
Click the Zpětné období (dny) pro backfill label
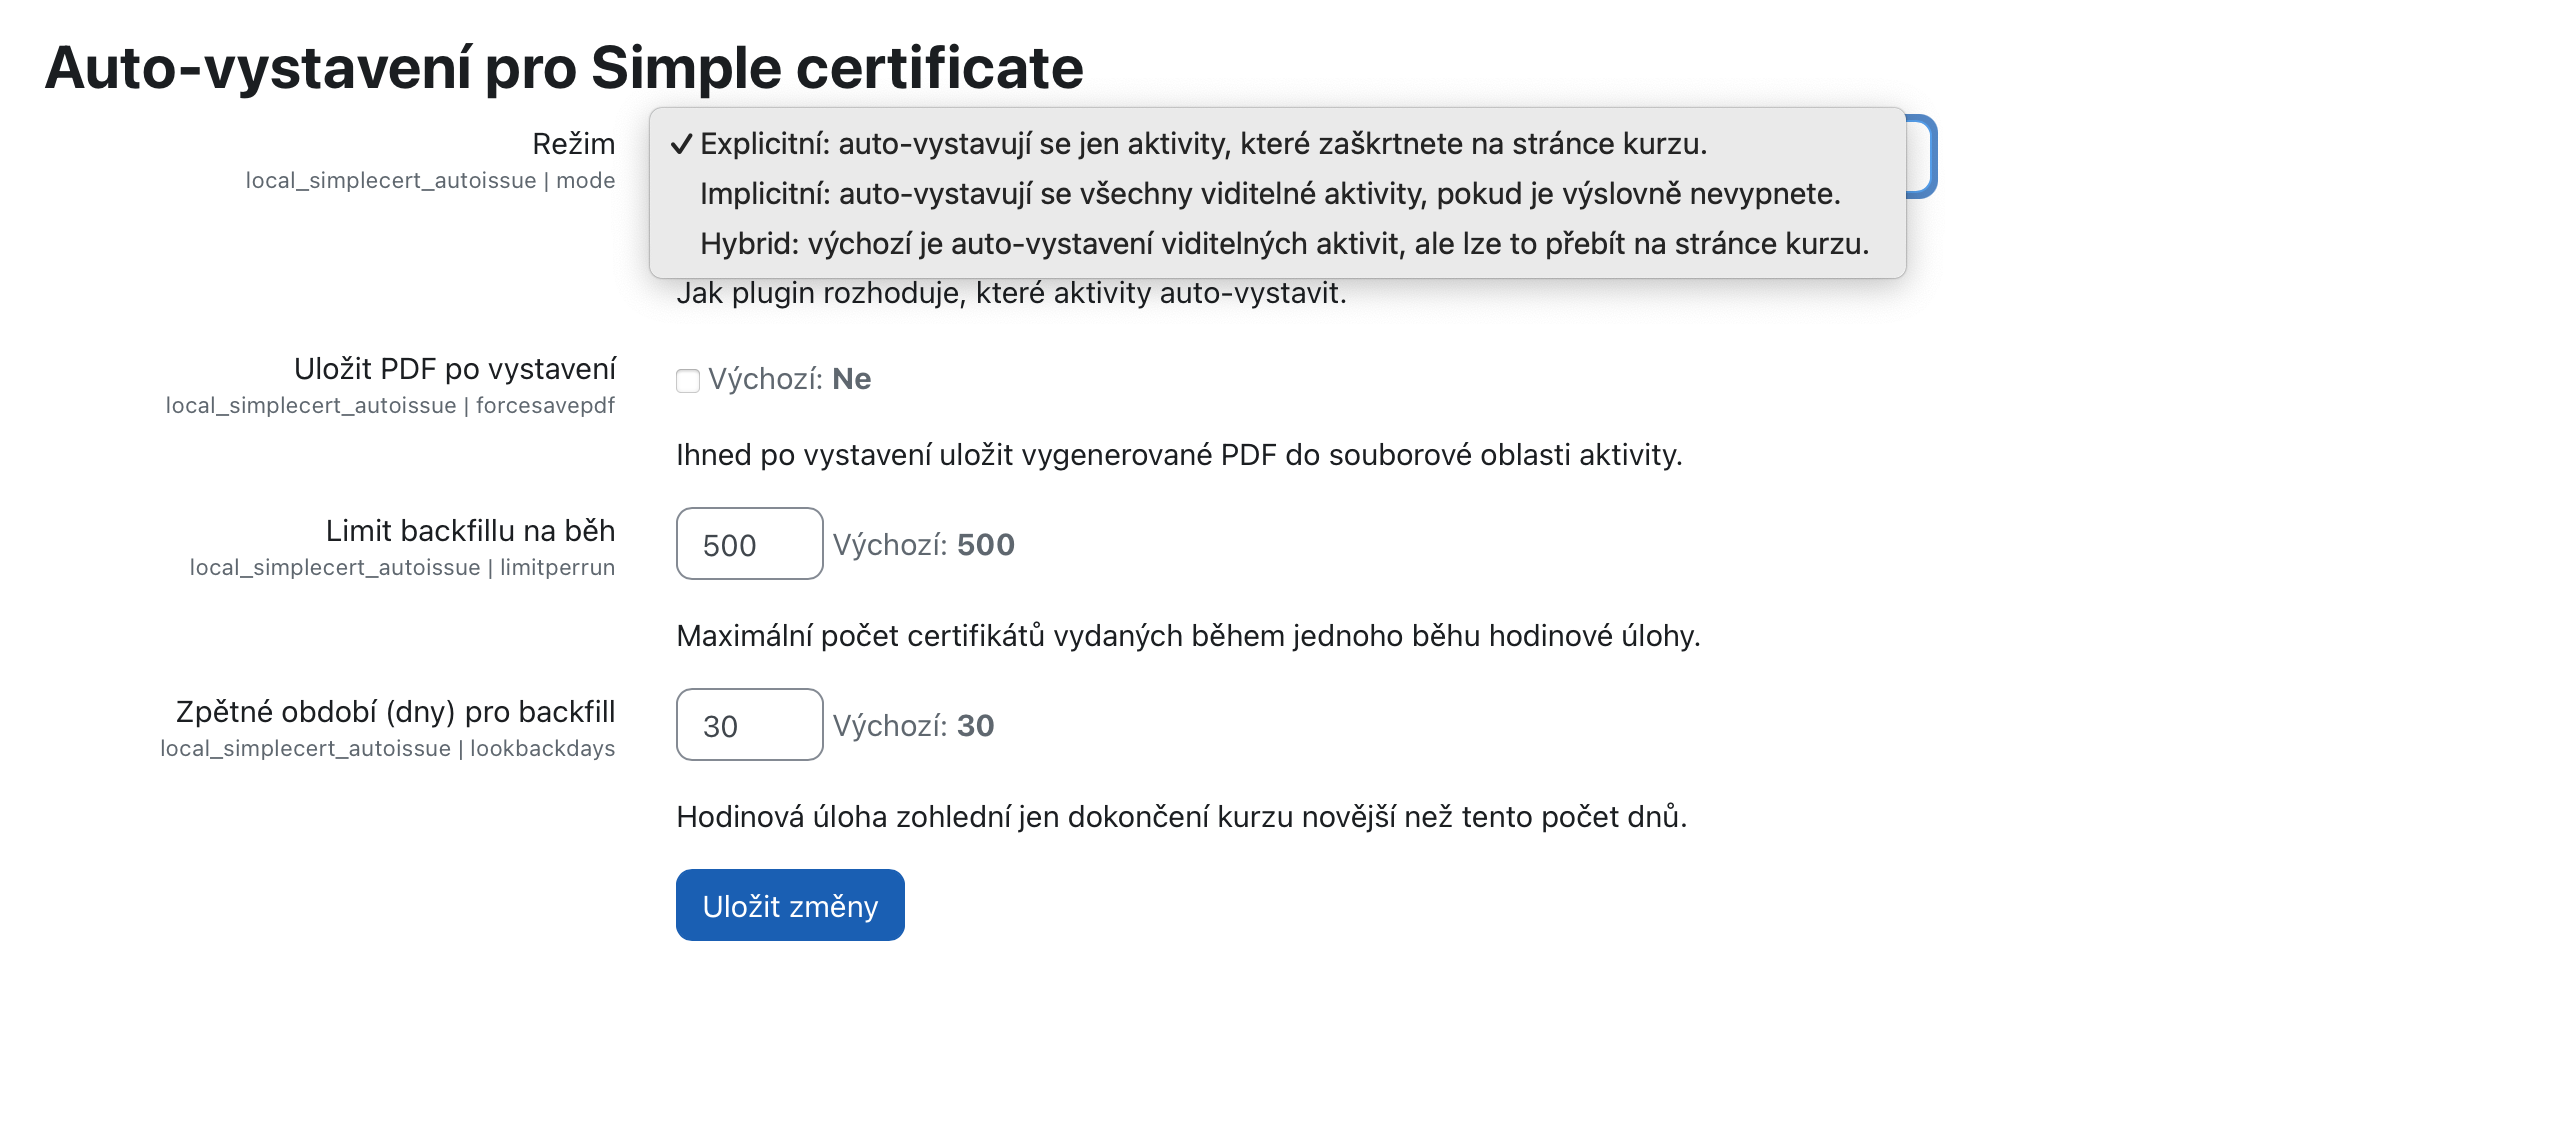point(395,712)
